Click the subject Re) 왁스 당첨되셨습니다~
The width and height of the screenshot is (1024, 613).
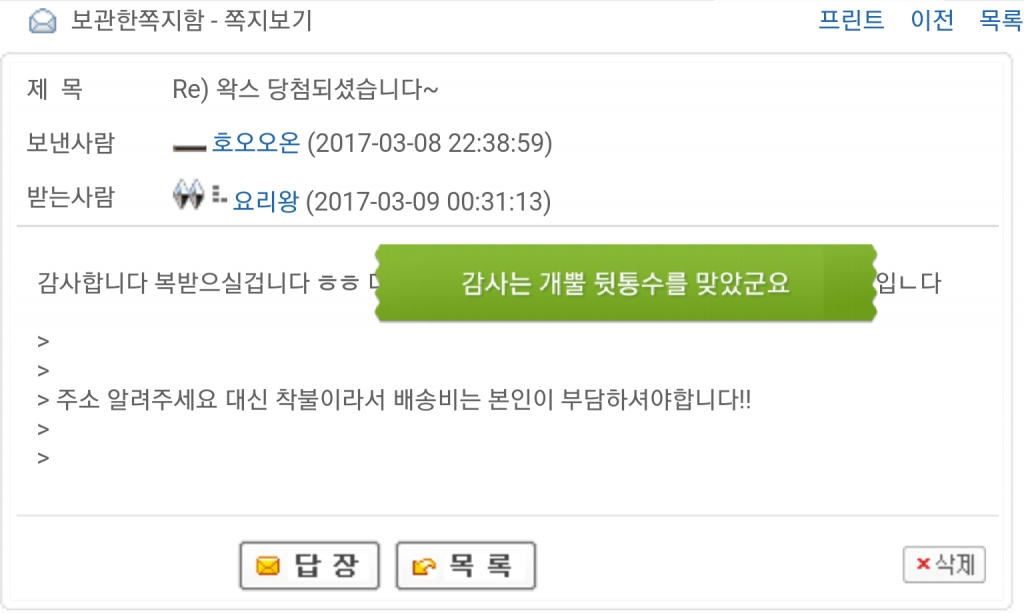tap(305, 89)
